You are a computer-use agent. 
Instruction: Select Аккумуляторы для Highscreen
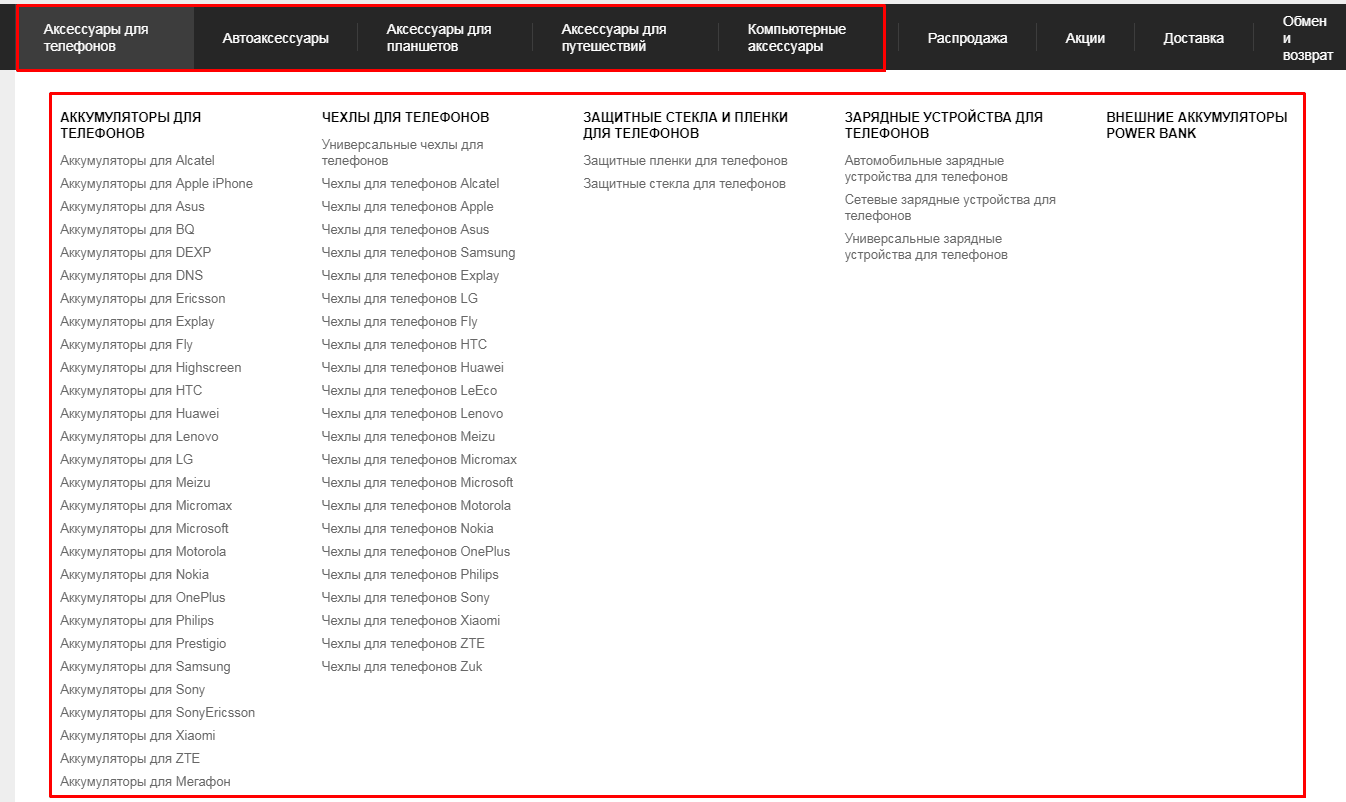[150, 367]
